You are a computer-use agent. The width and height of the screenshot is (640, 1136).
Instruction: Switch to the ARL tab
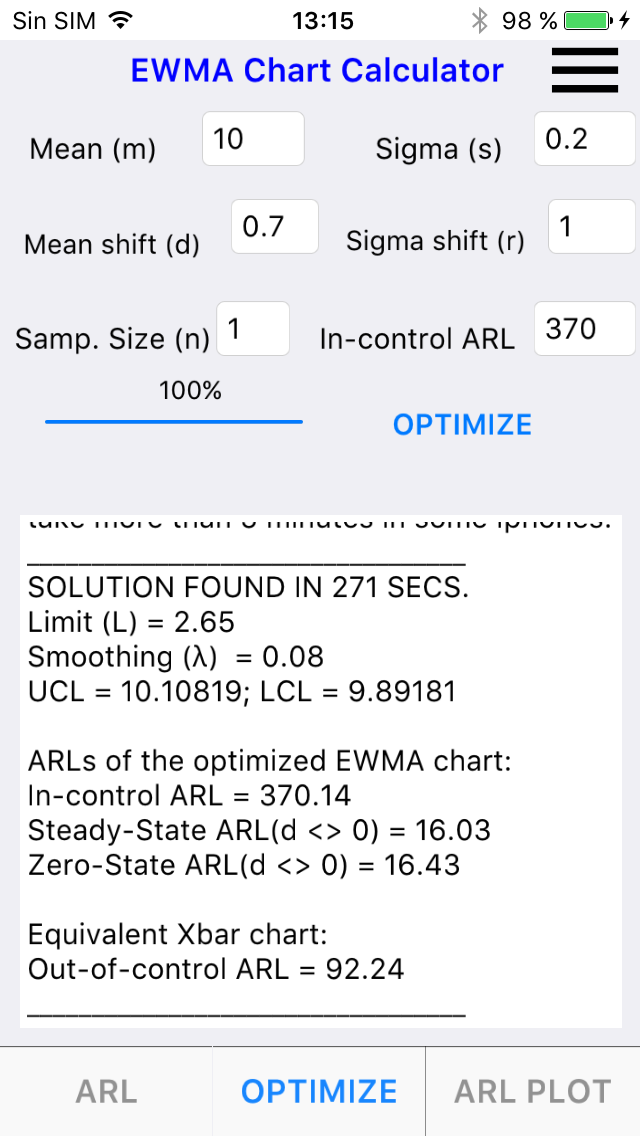click(106, 1091)
